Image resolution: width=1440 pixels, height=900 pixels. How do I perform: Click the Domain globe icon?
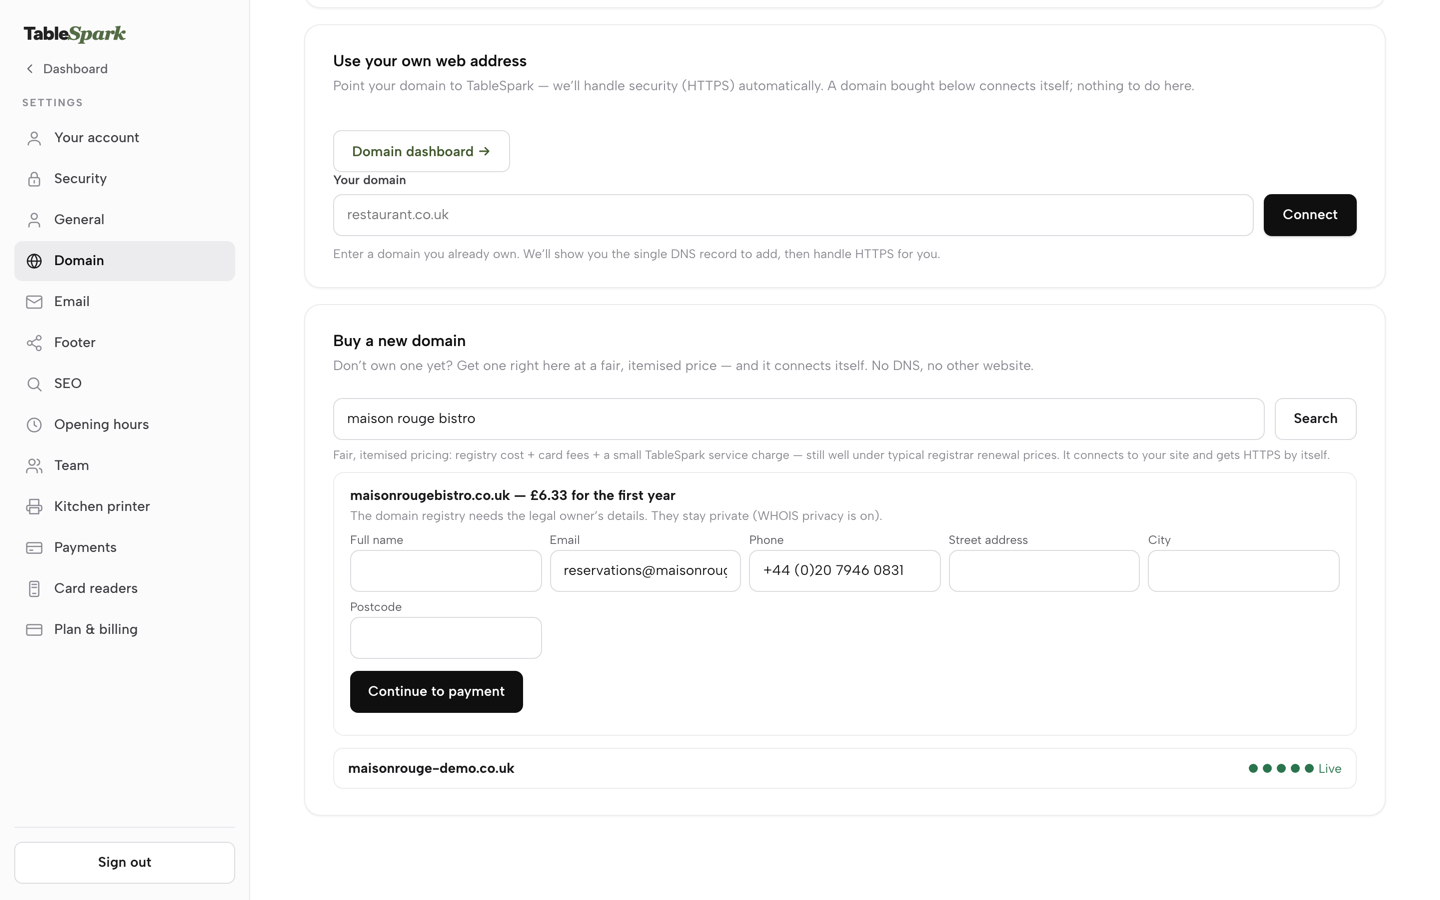pos(34,261)
